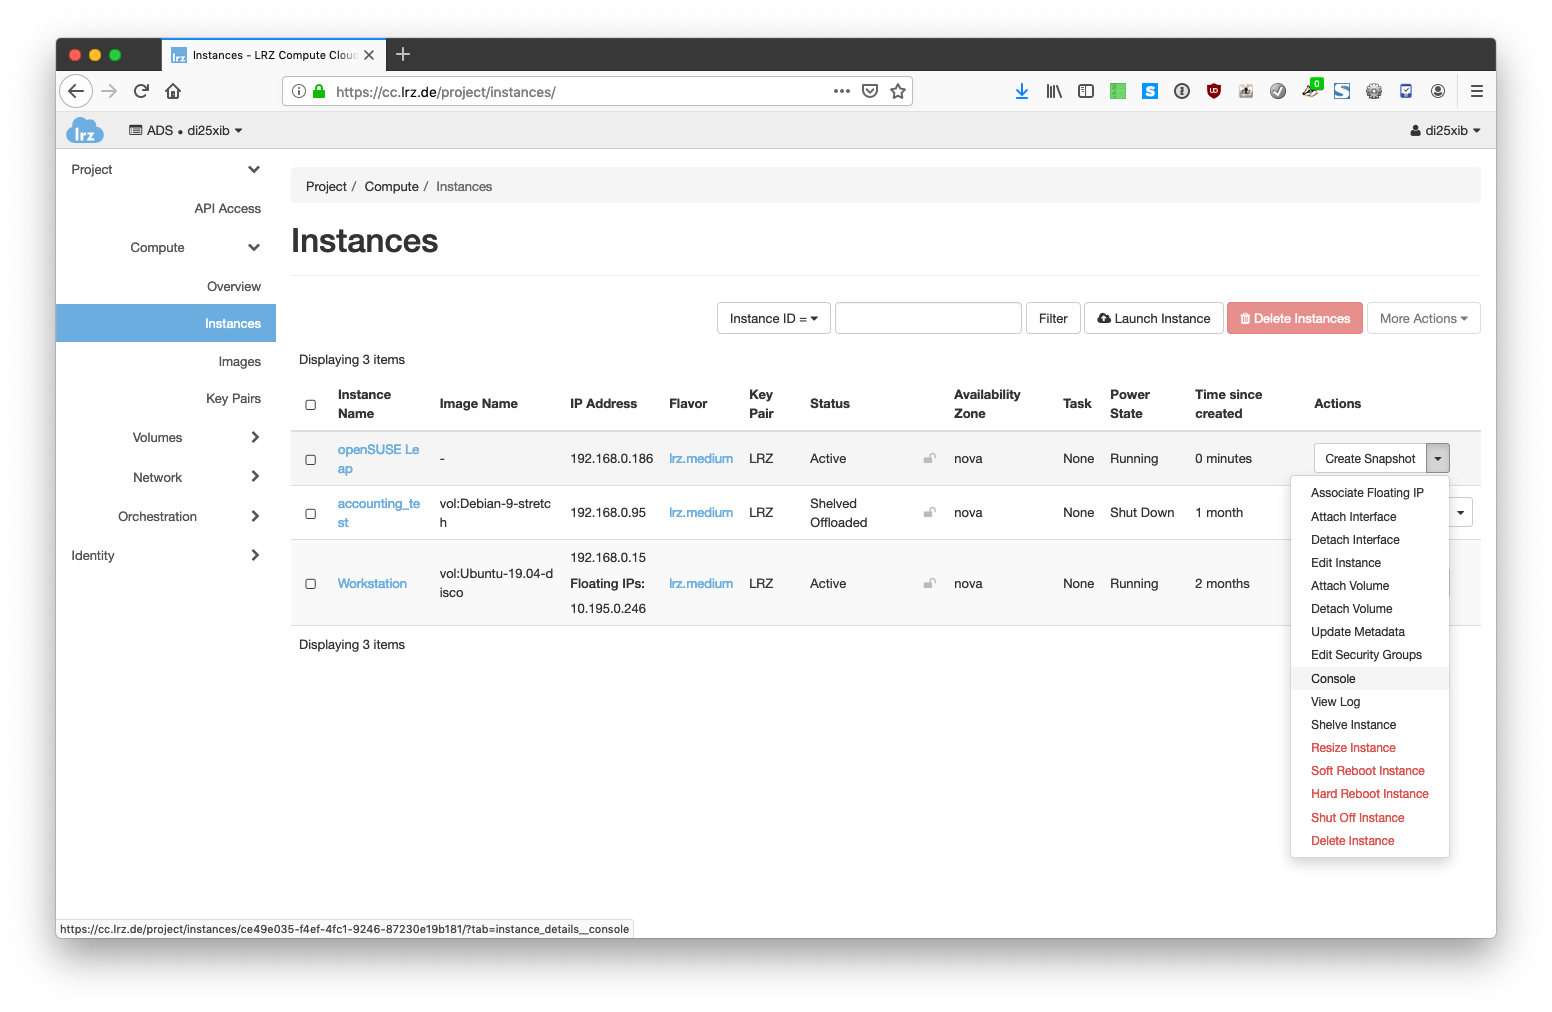Expand the More Actions dropdown
Image resolution: width=1552 pixels, height=1012 pixels.
click(1423, 319)
